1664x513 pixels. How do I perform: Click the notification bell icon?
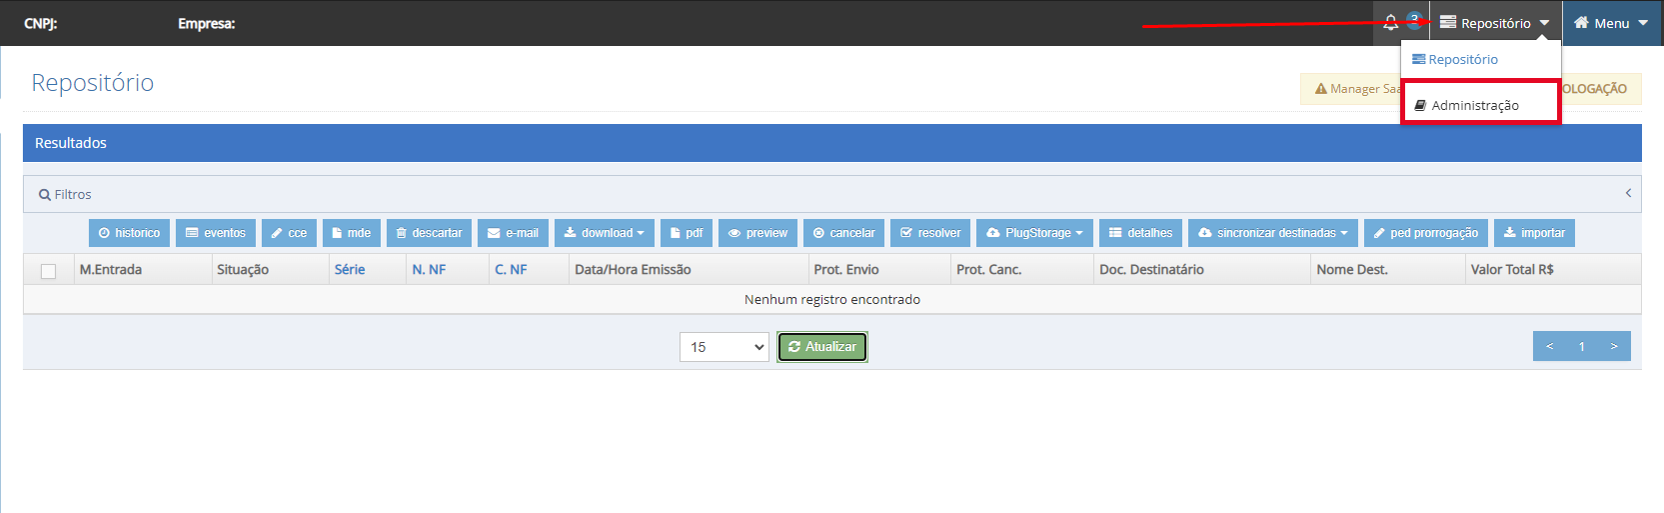(1390, 23)
